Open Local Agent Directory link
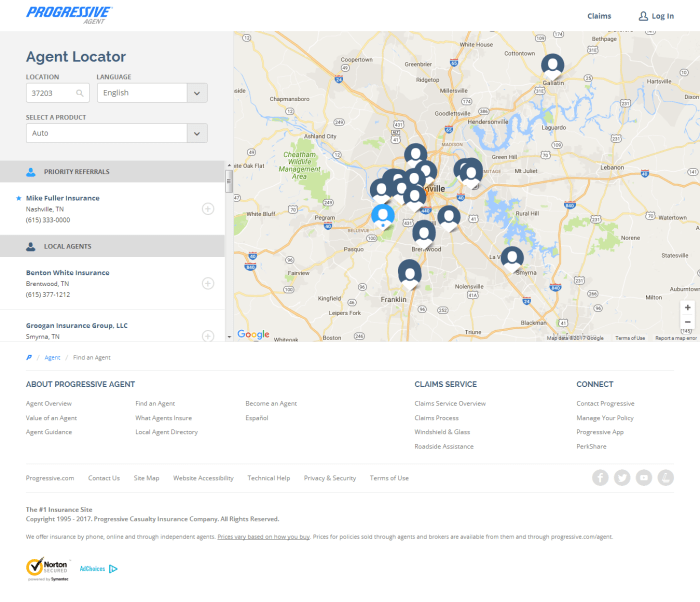This screenshot has width=700, height=602. (x=167, y=432)
